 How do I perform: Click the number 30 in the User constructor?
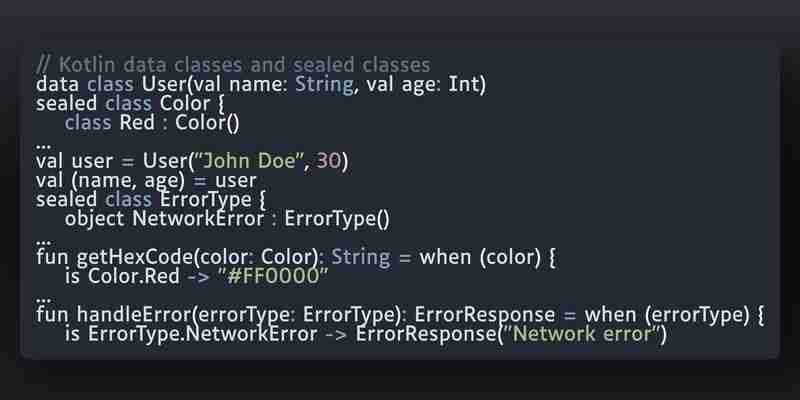tap(329, 161)
